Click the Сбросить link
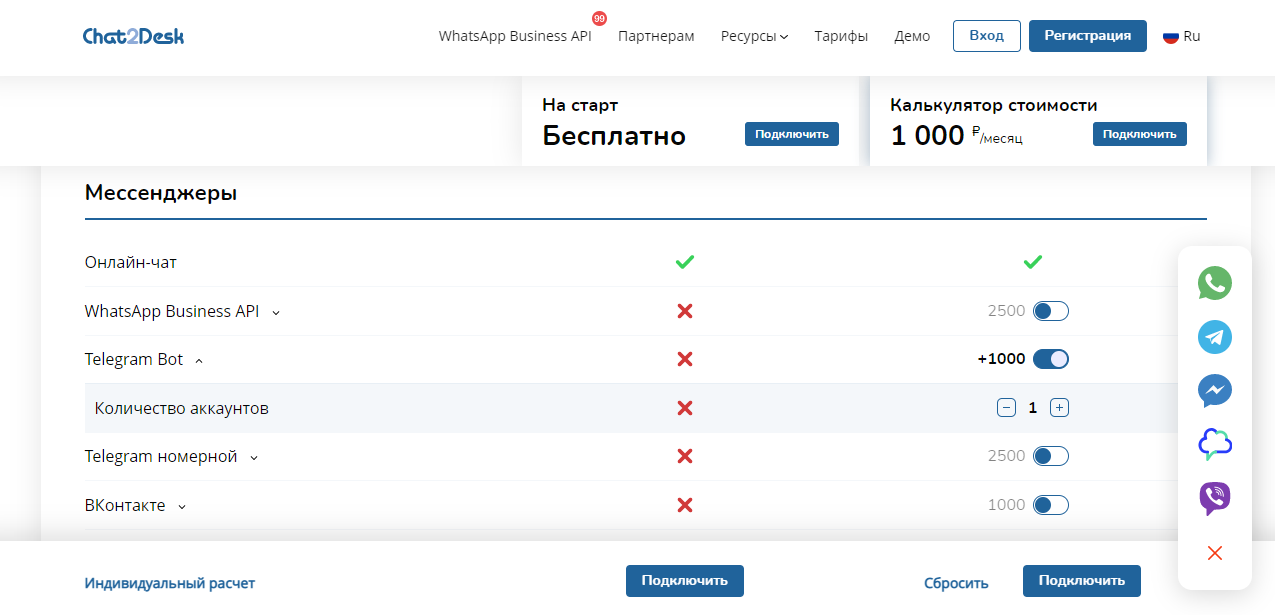Screen dimensions: 1275x615 tap(955, 583)
